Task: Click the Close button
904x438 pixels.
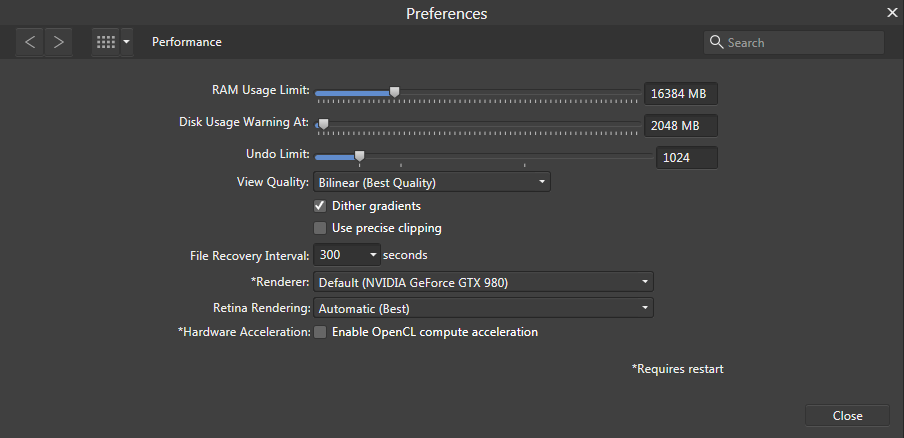Action: pos(848,416)
